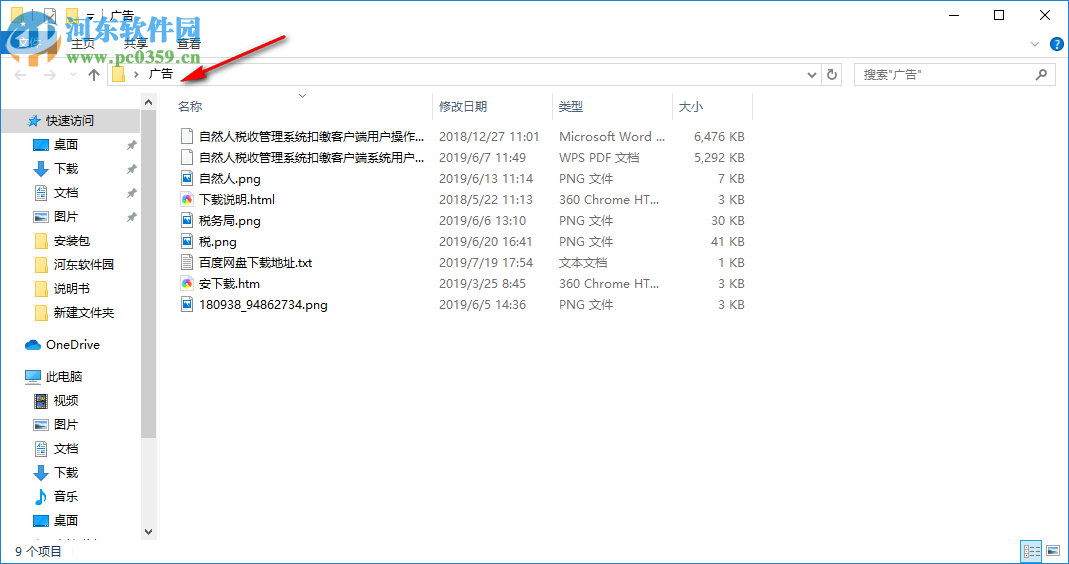1069x564 pixels.
Task: Select file 税务局.png
Action: click(x=230, y=221)
